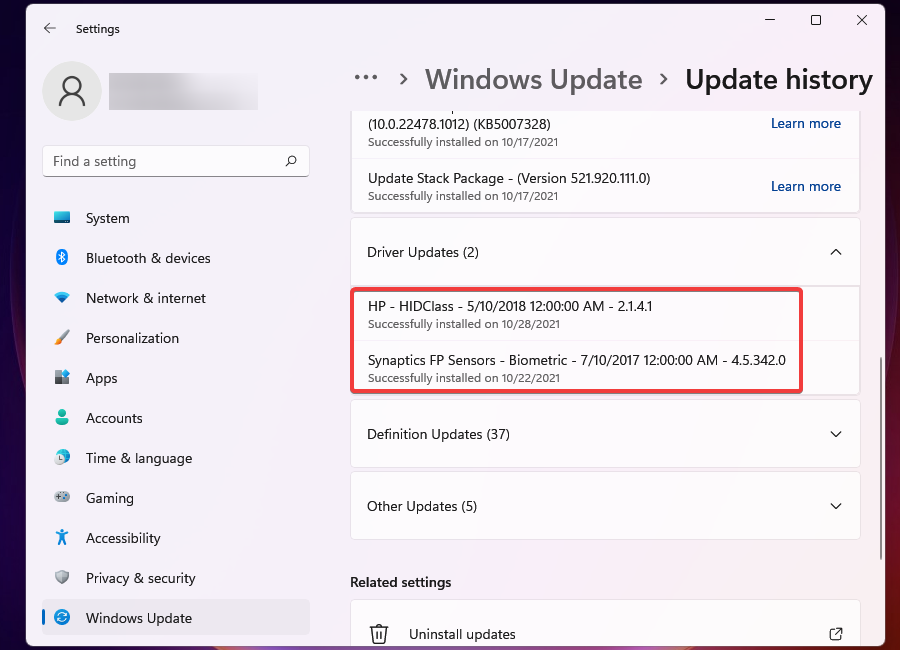
Task: Open System settings
Action: (x=176, y=218)
